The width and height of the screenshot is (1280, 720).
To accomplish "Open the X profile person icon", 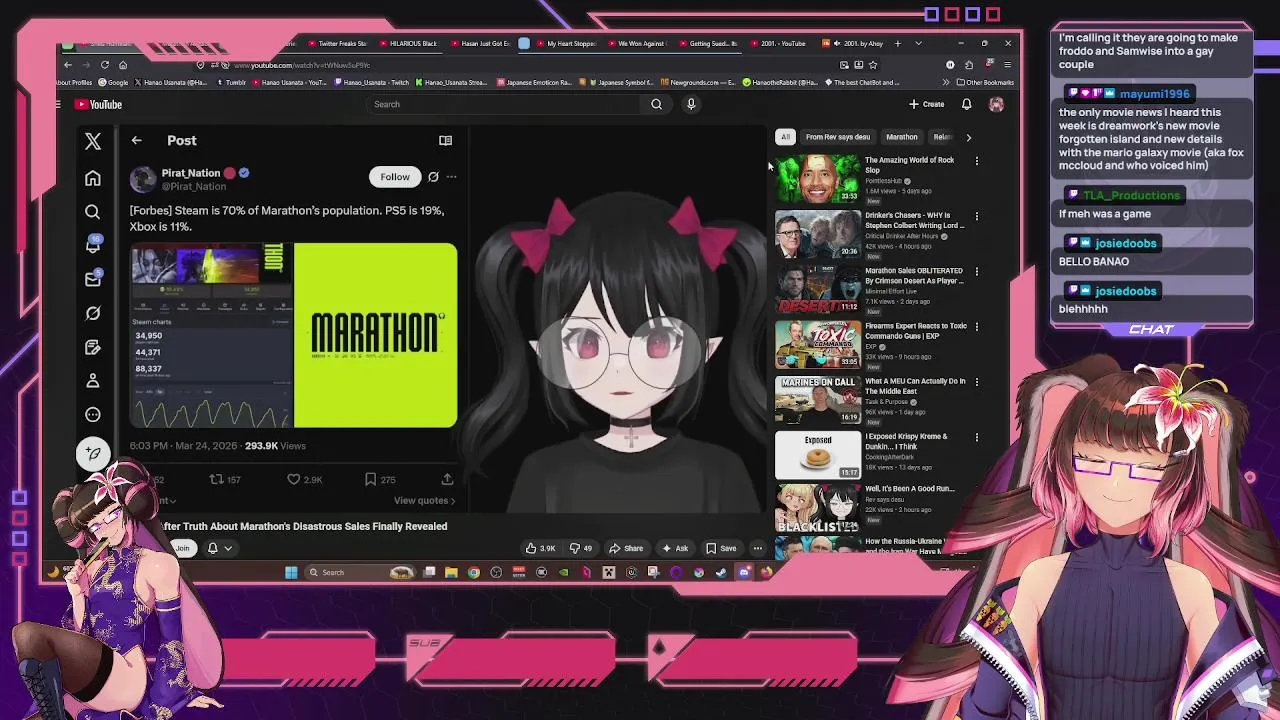I will 93,381.
